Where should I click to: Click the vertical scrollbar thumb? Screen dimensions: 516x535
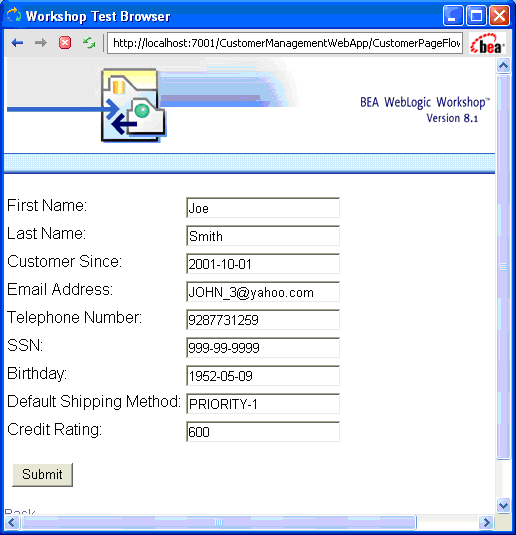[x=504, y=267]
